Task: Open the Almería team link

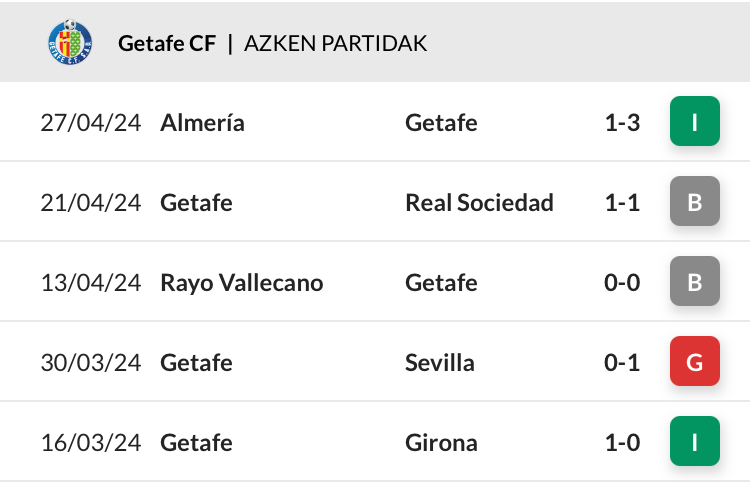Action: tap(202, 122)
